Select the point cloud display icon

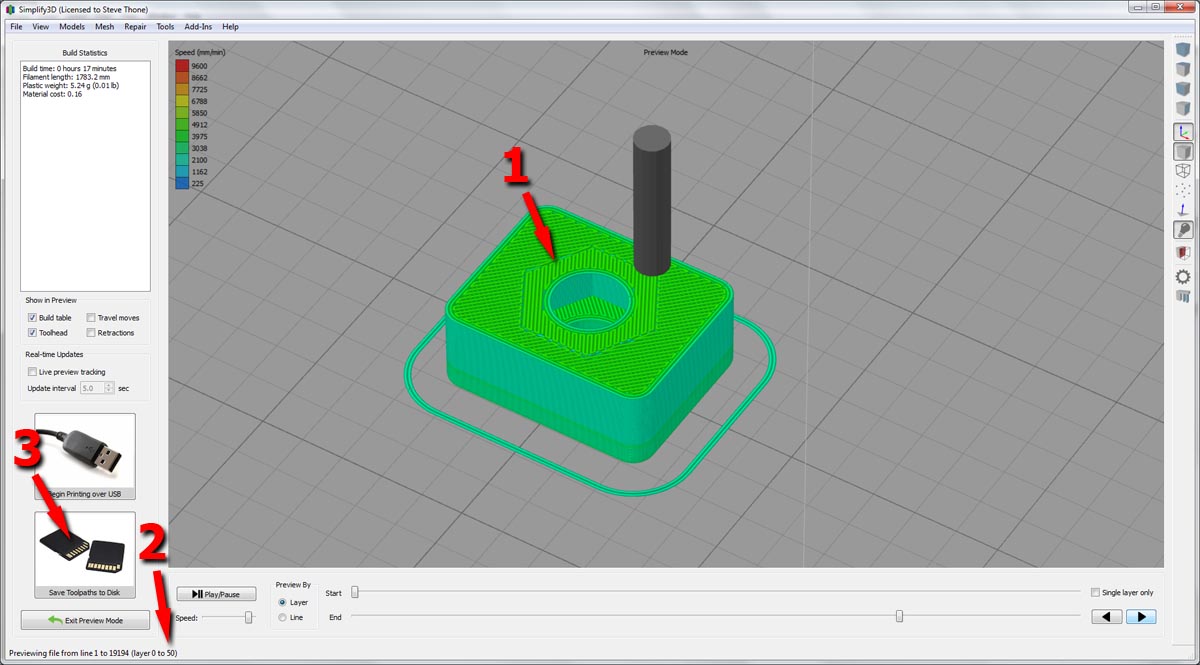(x=1183, y=190)
